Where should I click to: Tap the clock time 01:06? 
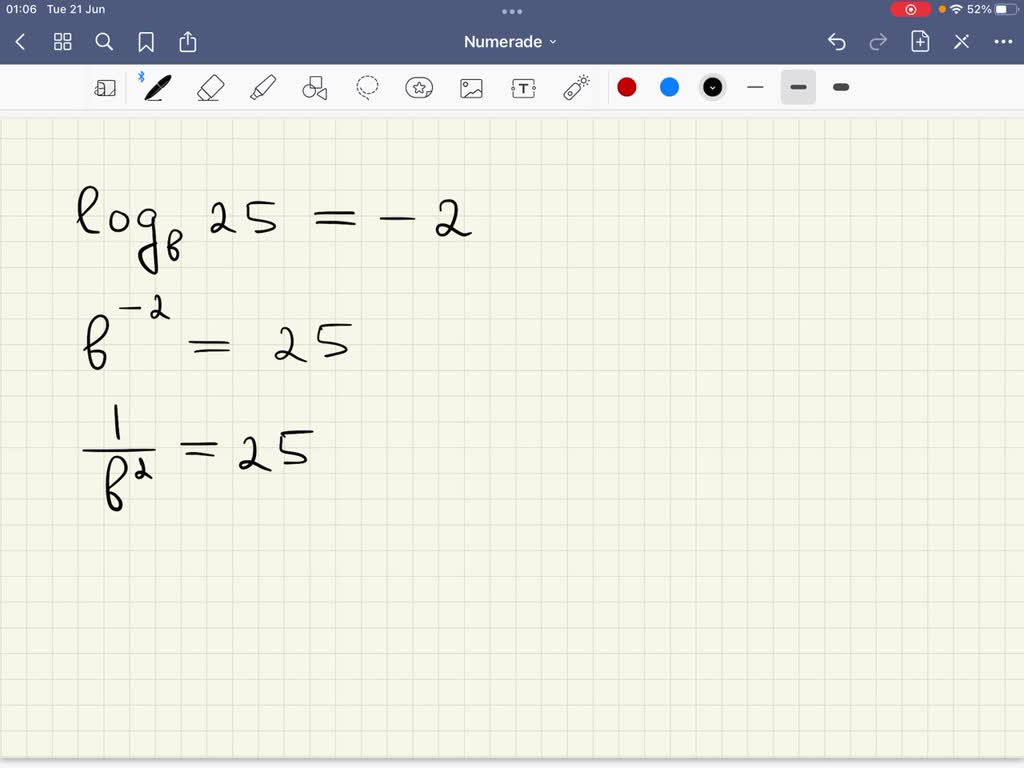(x=21, y=9)
